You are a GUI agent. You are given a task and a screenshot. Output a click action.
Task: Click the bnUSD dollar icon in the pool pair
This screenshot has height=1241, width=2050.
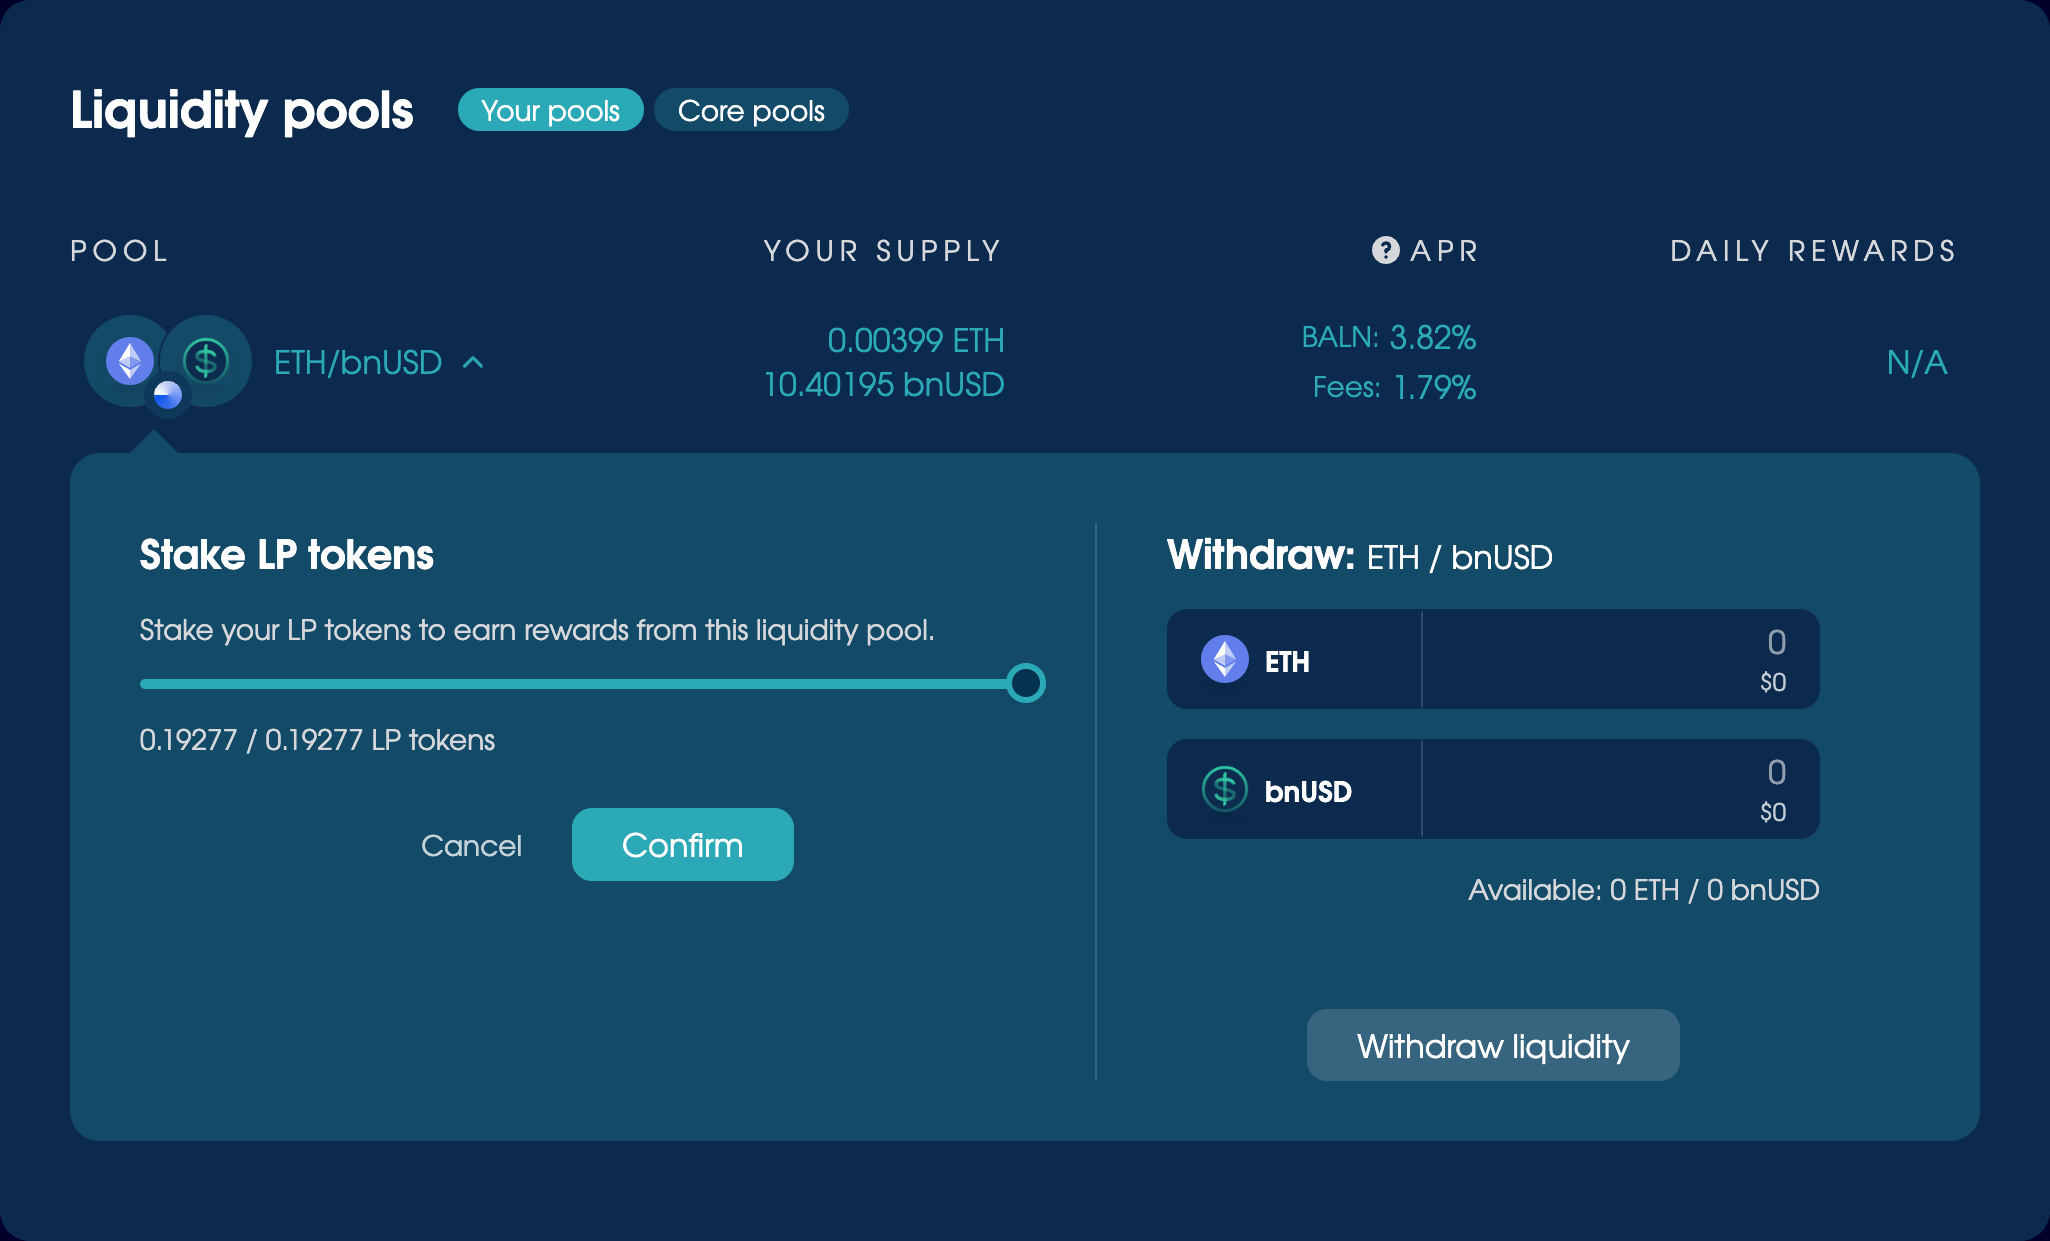[206, 360]
